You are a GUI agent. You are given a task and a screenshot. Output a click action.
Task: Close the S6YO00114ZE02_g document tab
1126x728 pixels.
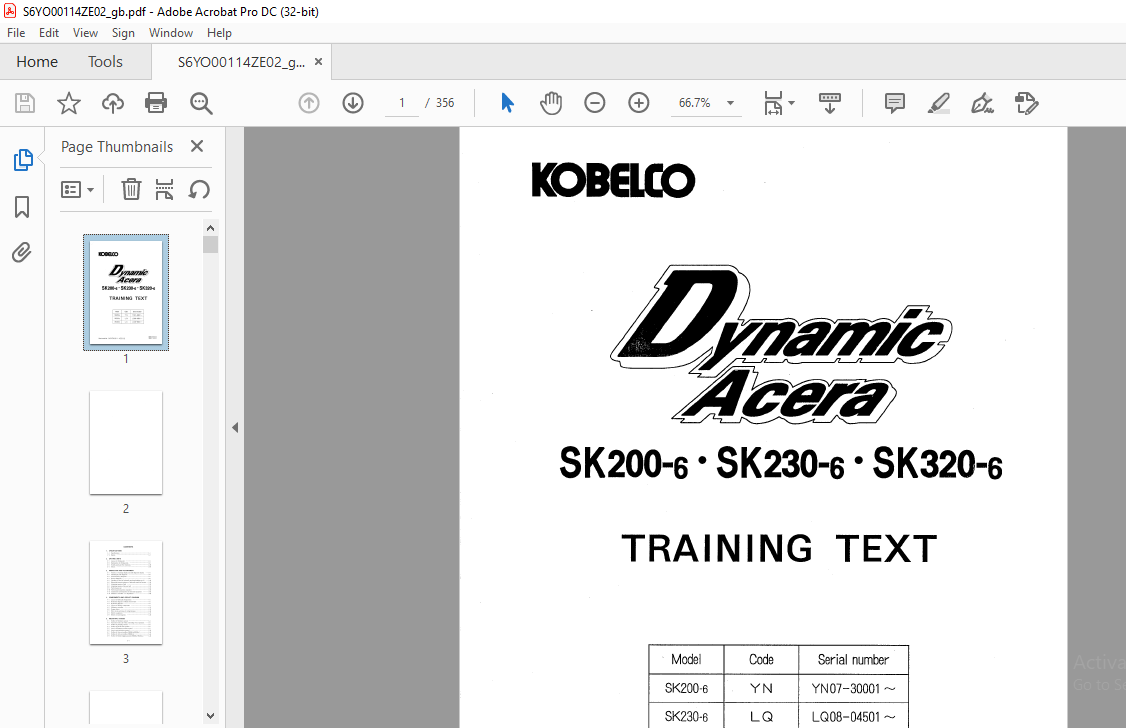click(x=318, y=62)
